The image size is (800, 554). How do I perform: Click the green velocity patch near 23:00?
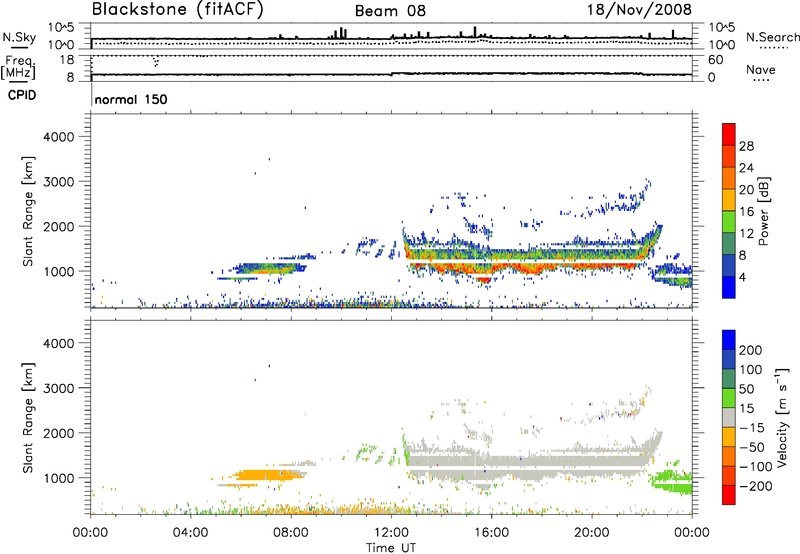tap(671, 481)
